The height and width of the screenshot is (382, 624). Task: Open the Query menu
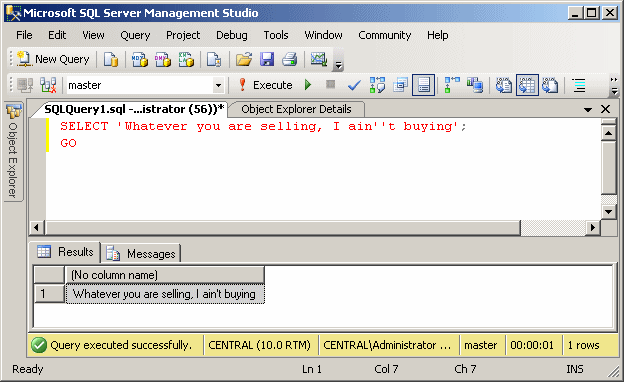(135, 35)
